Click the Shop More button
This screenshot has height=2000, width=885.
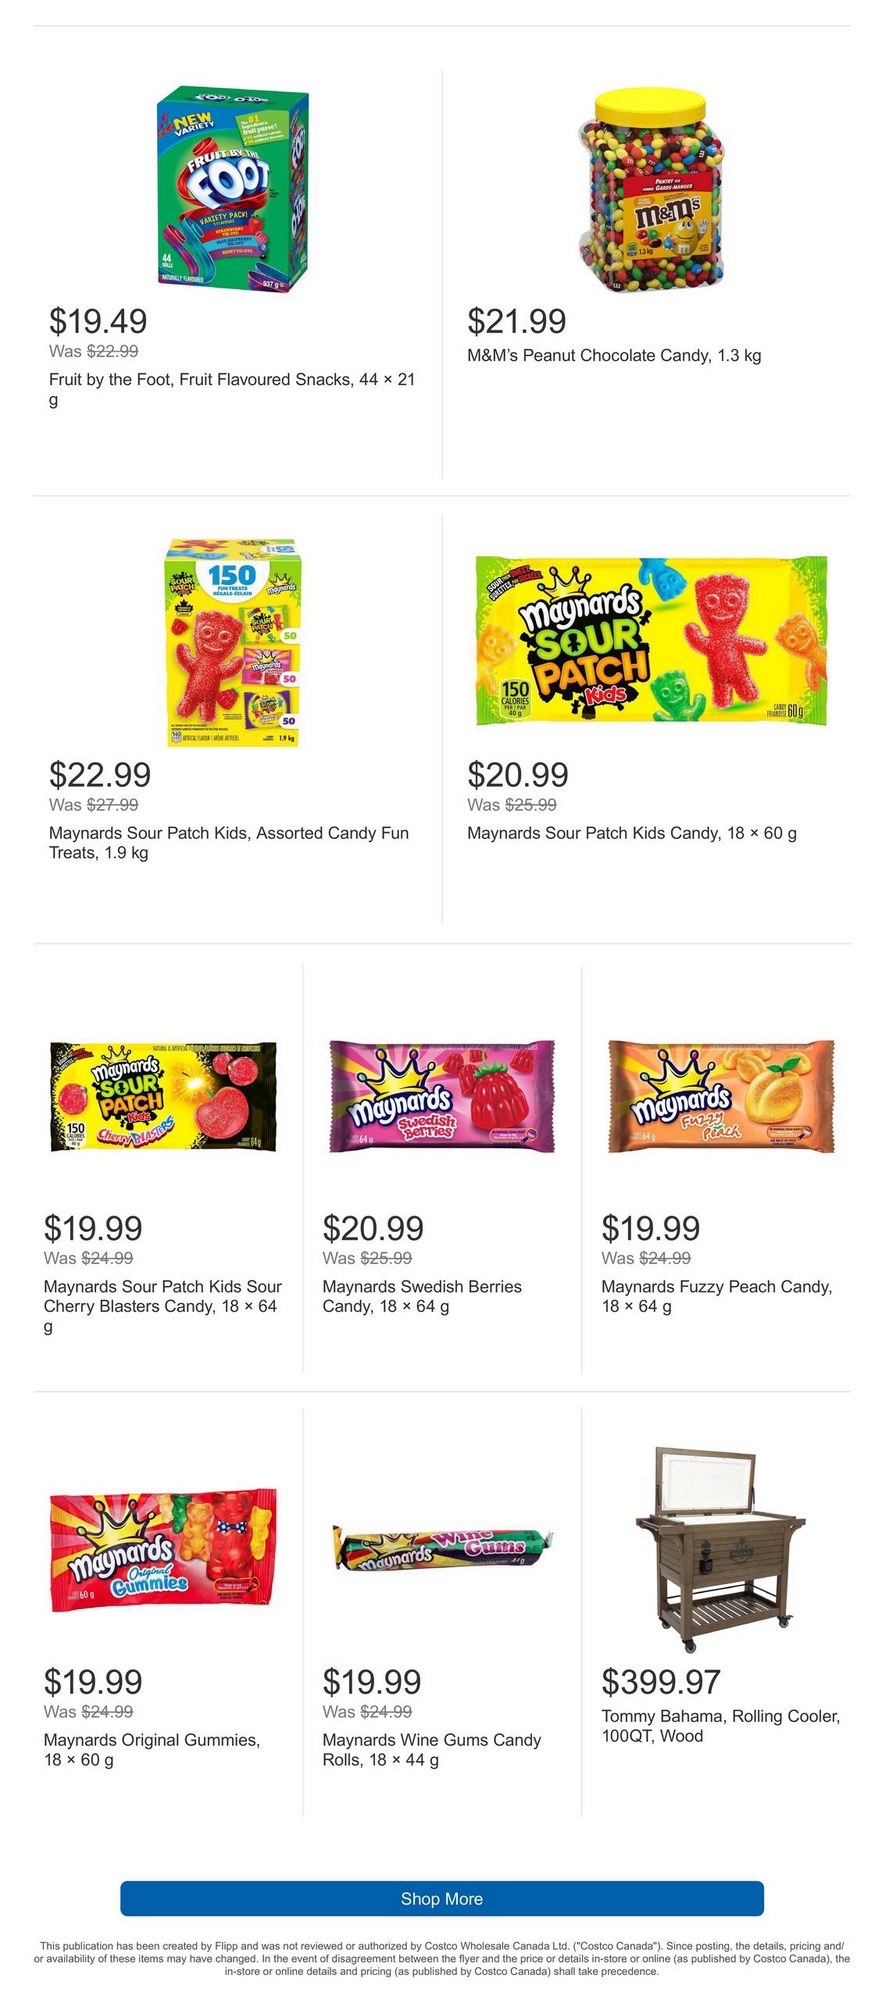tap(441, 1898)
